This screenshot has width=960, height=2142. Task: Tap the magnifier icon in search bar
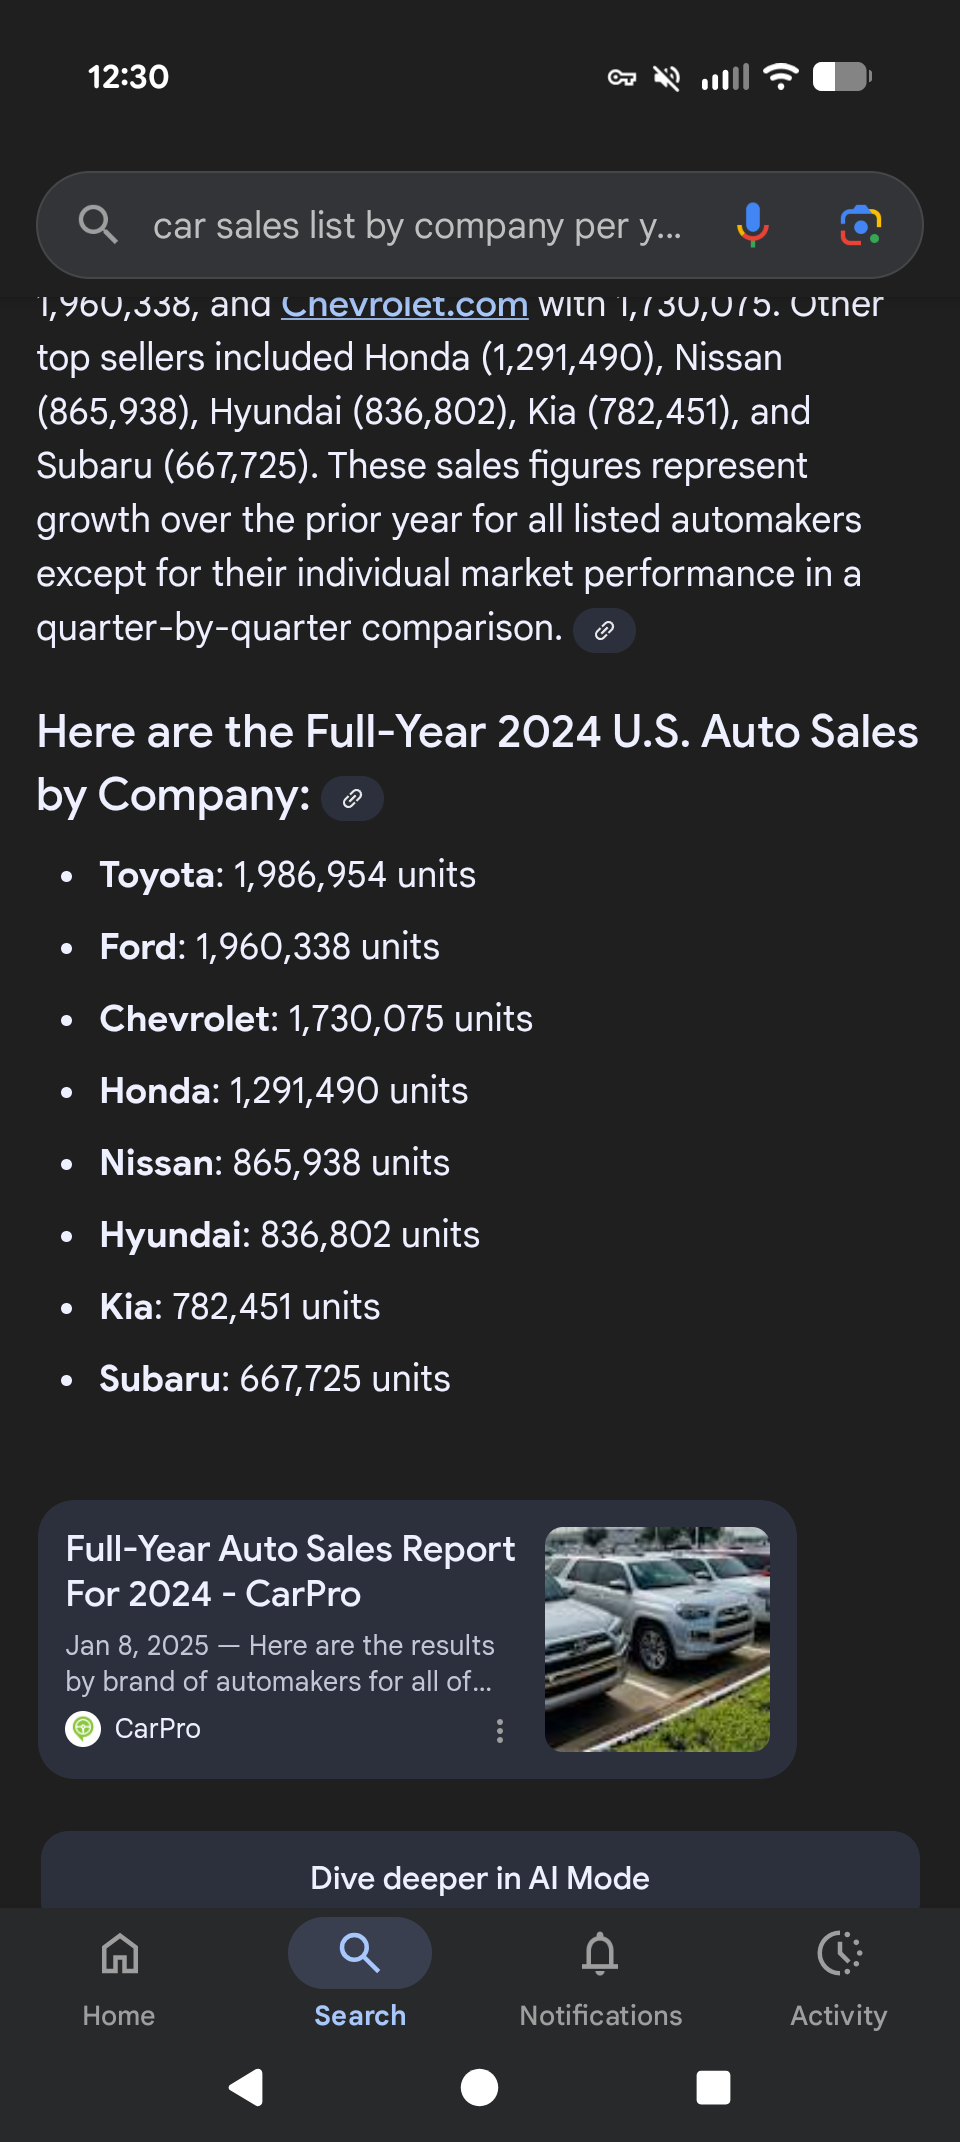point(98,224)
